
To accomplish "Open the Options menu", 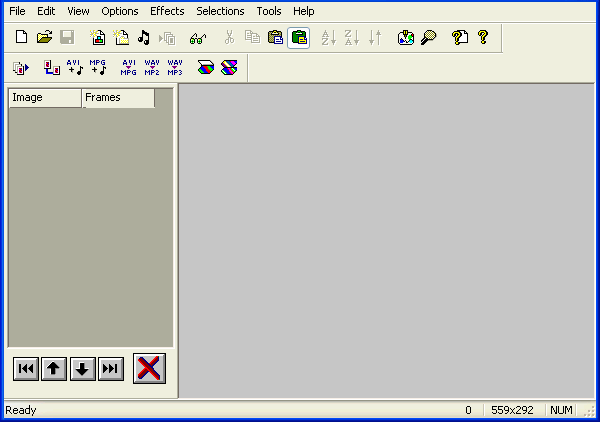I will click(120, 11).
